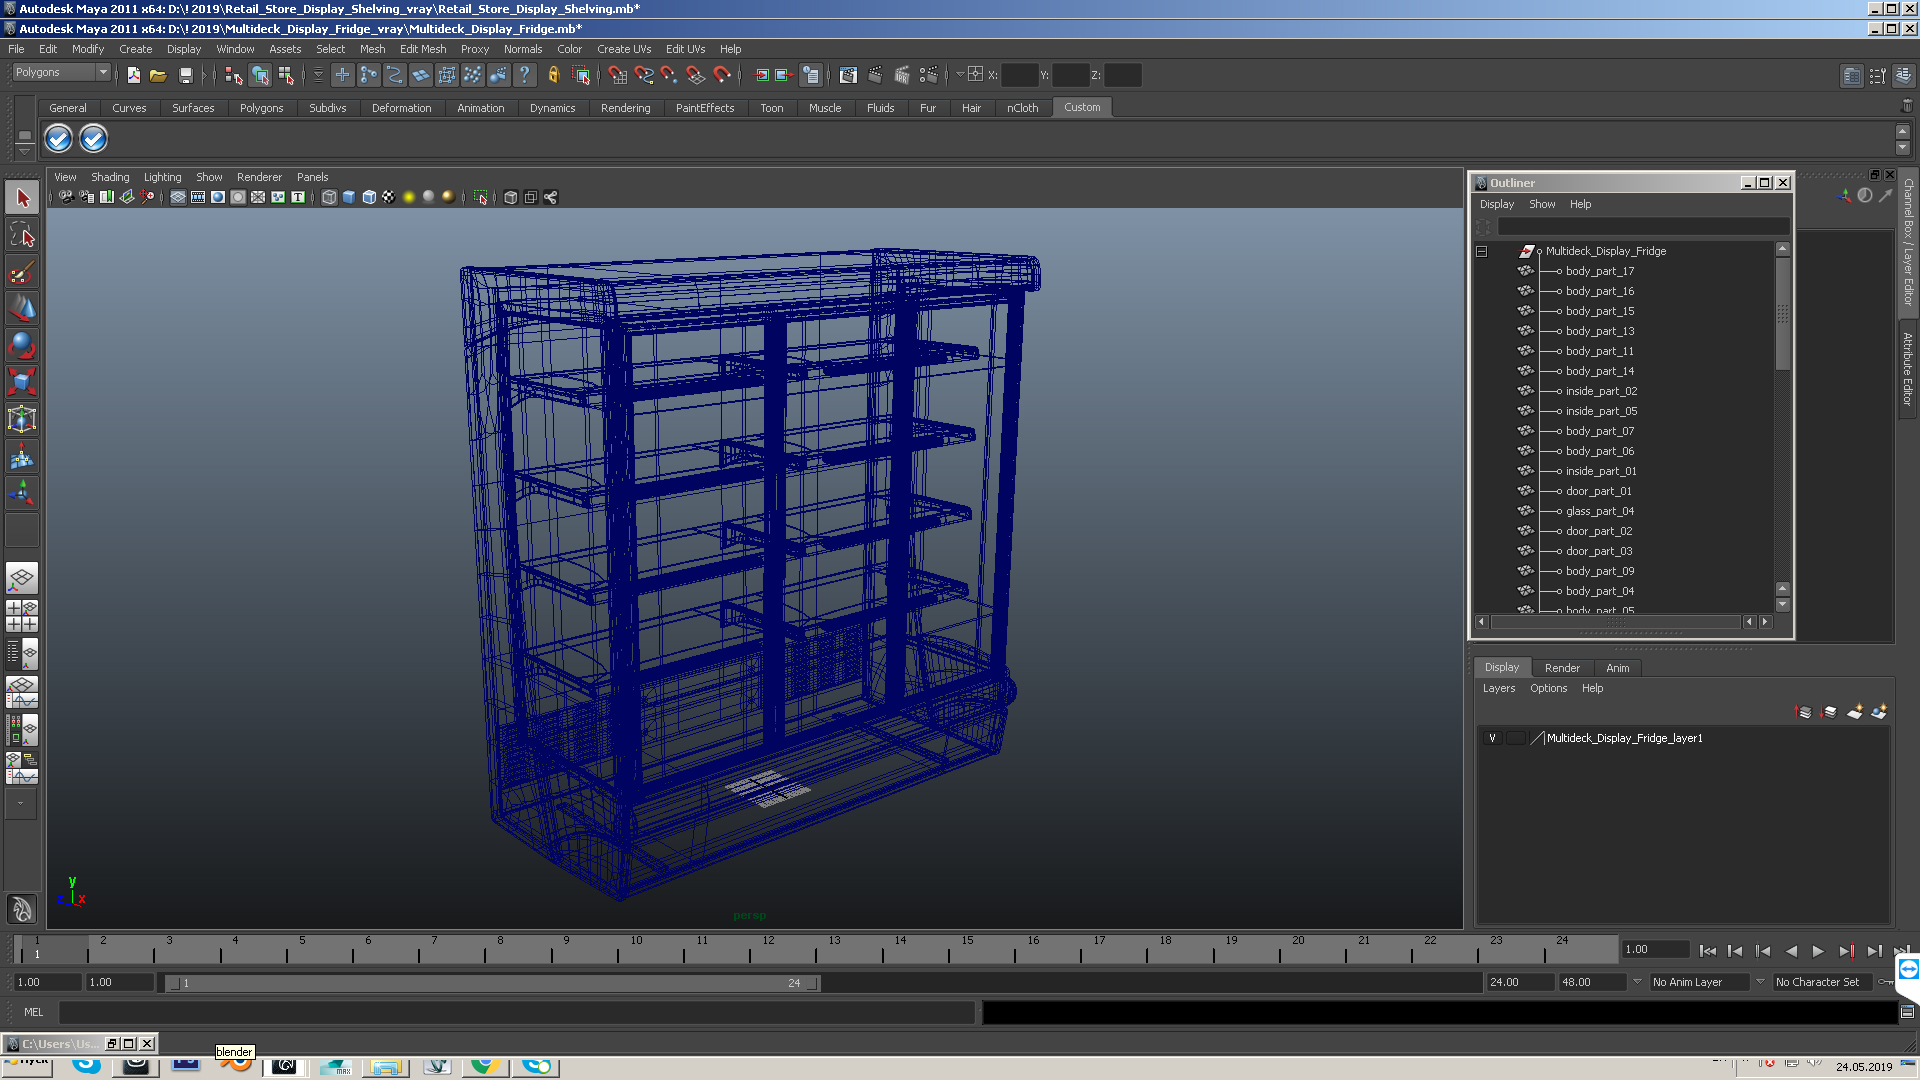Select glass_part_04 in the Outliner
The image size is (1920, 1080).
1599,511
